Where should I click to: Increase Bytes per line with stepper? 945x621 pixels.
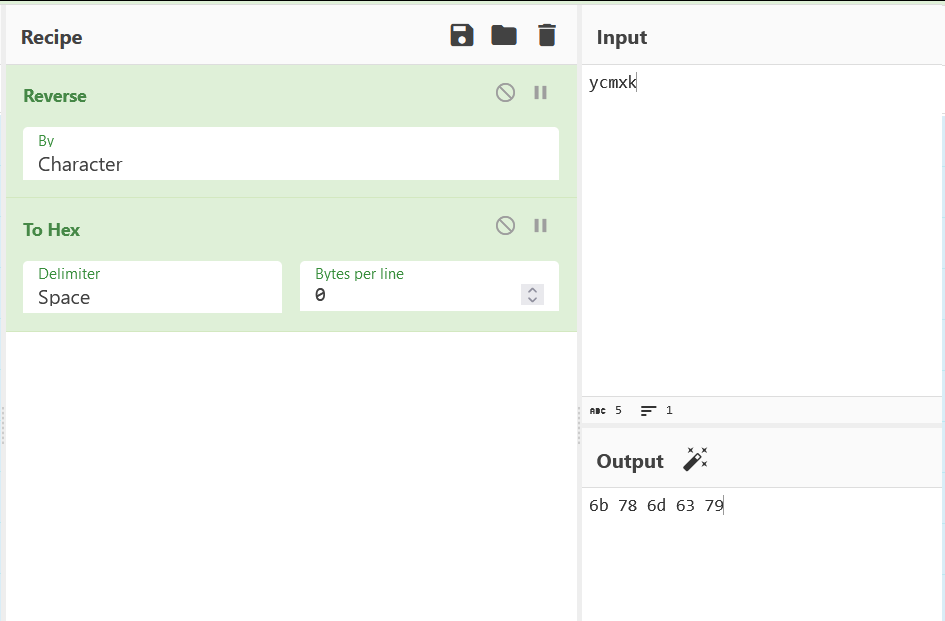pos(532,289)
